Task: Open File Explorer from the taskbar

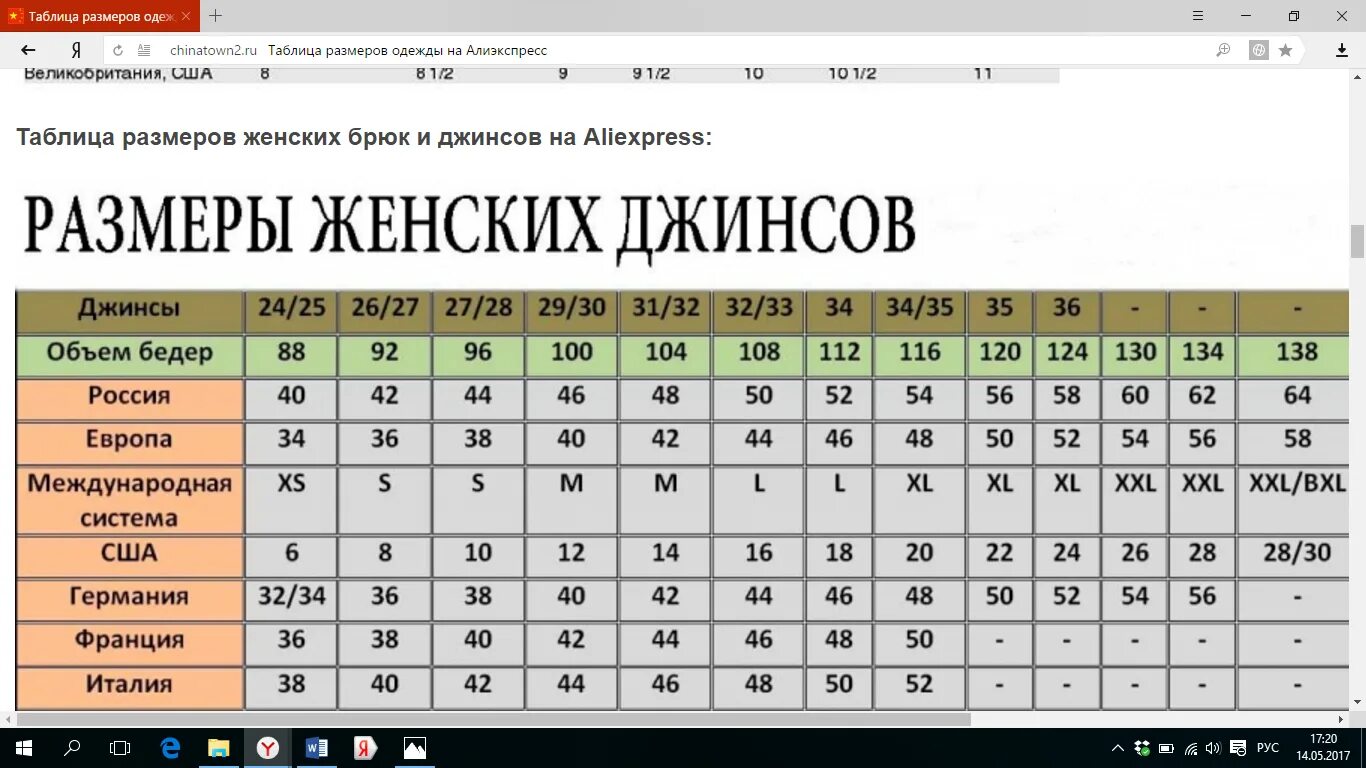Action: click(219, 748)
